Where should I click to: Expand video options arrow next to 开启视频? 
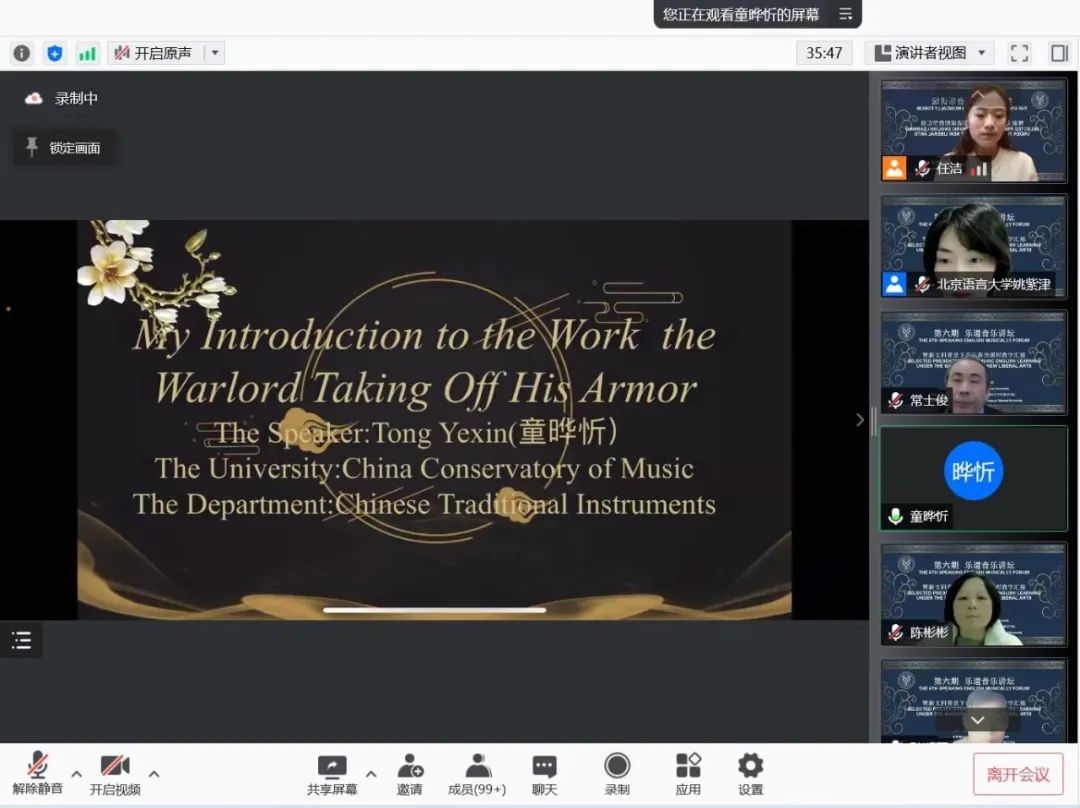click(154, 774)
